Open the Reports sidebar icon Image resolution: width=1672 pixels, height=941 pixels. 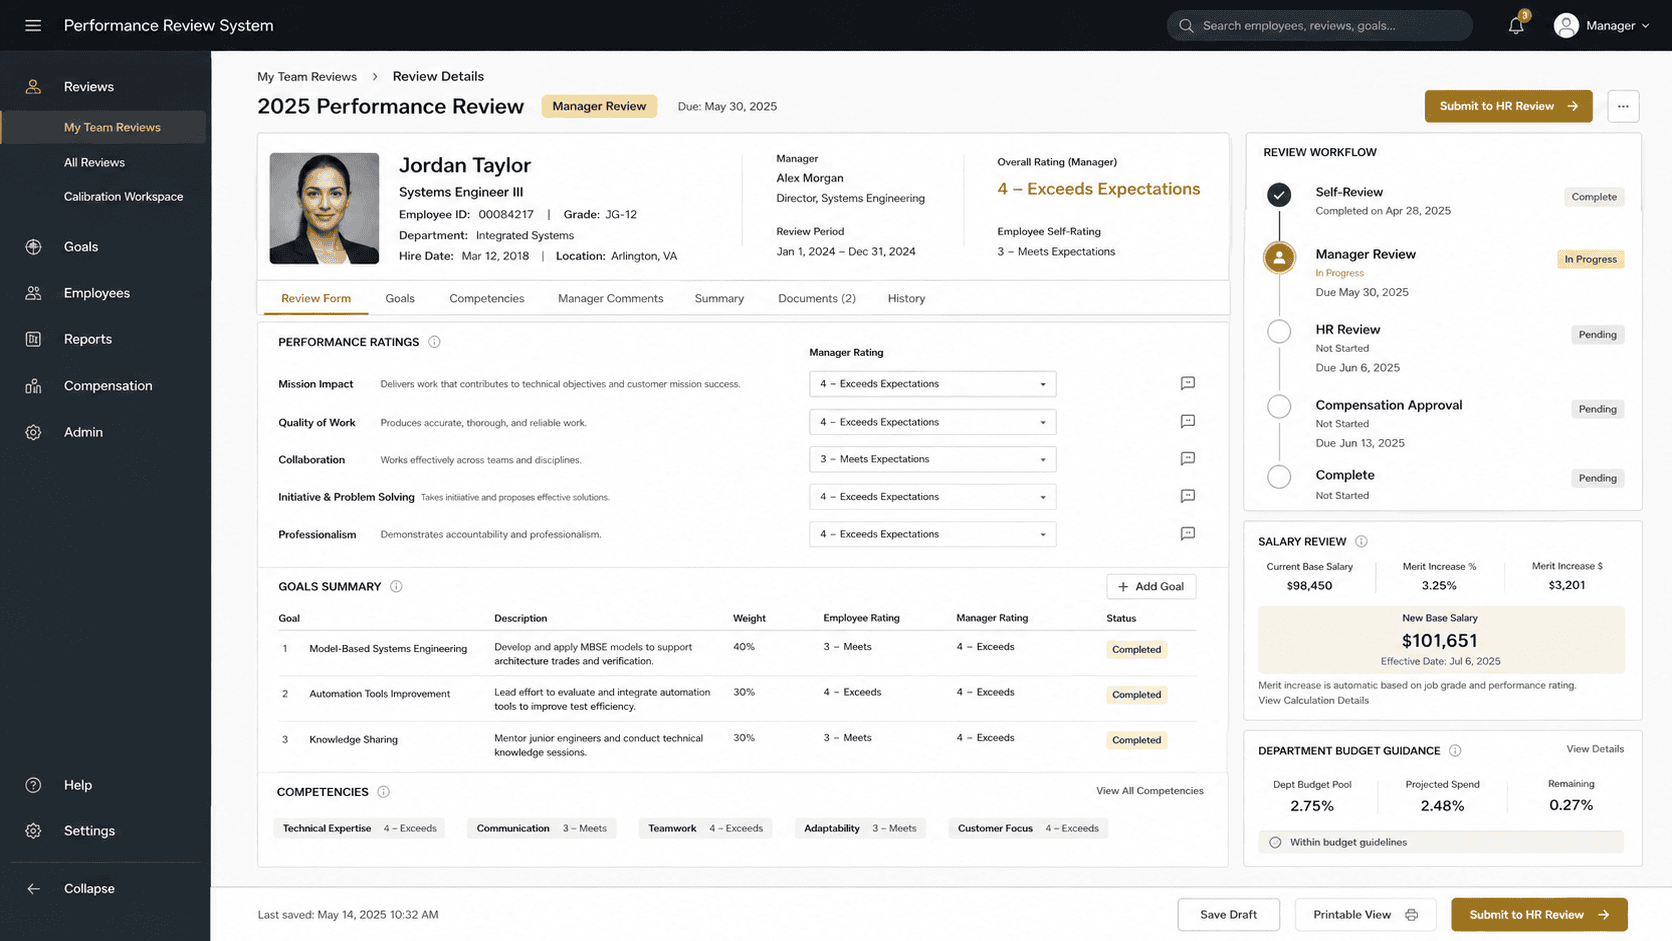[33, 339]
